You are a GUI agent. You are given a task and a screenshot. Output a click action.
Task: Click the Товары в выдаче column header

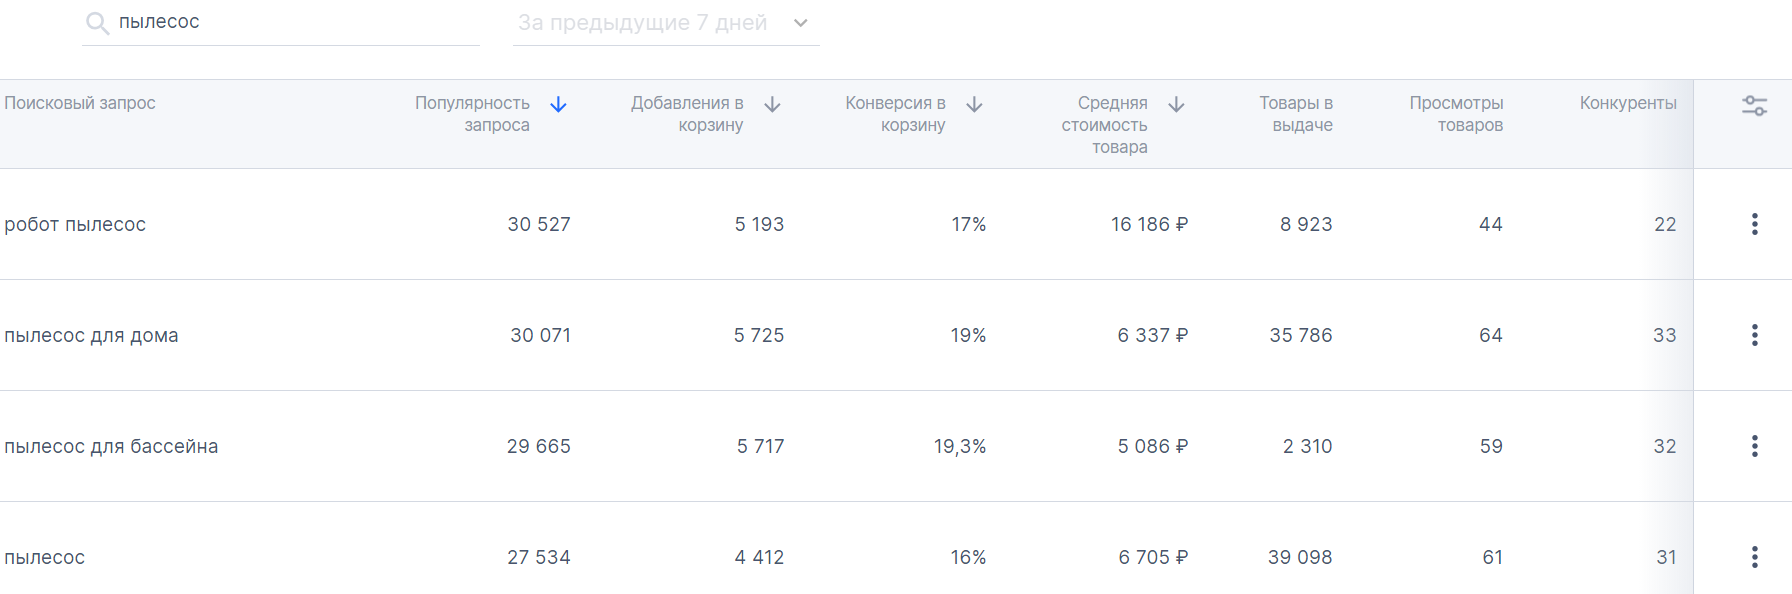[x=1295, y=114]
